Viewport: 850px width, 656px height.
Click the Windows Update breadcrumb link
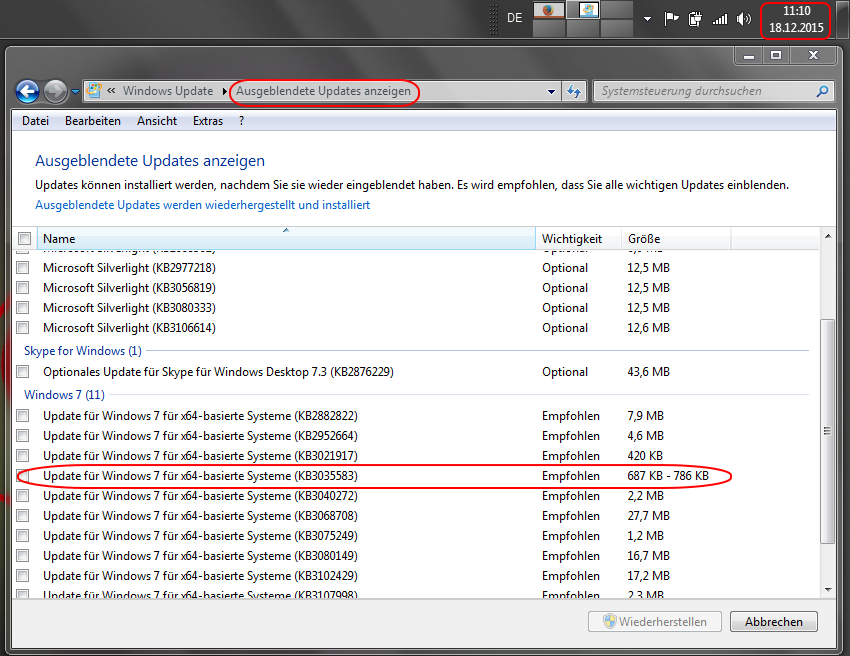pos(167,91)
